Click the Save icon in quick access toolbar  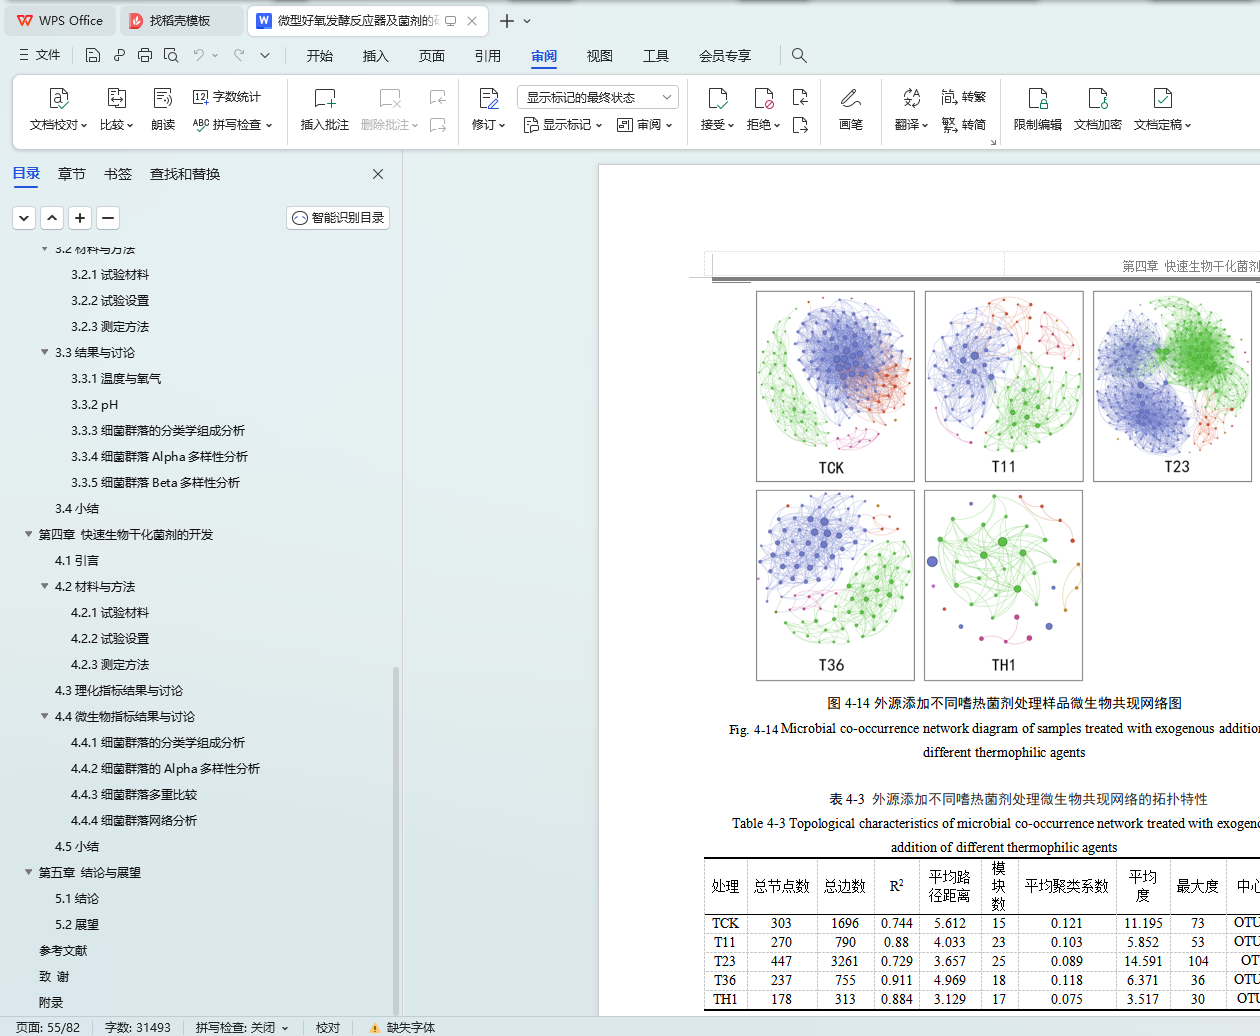93,55
